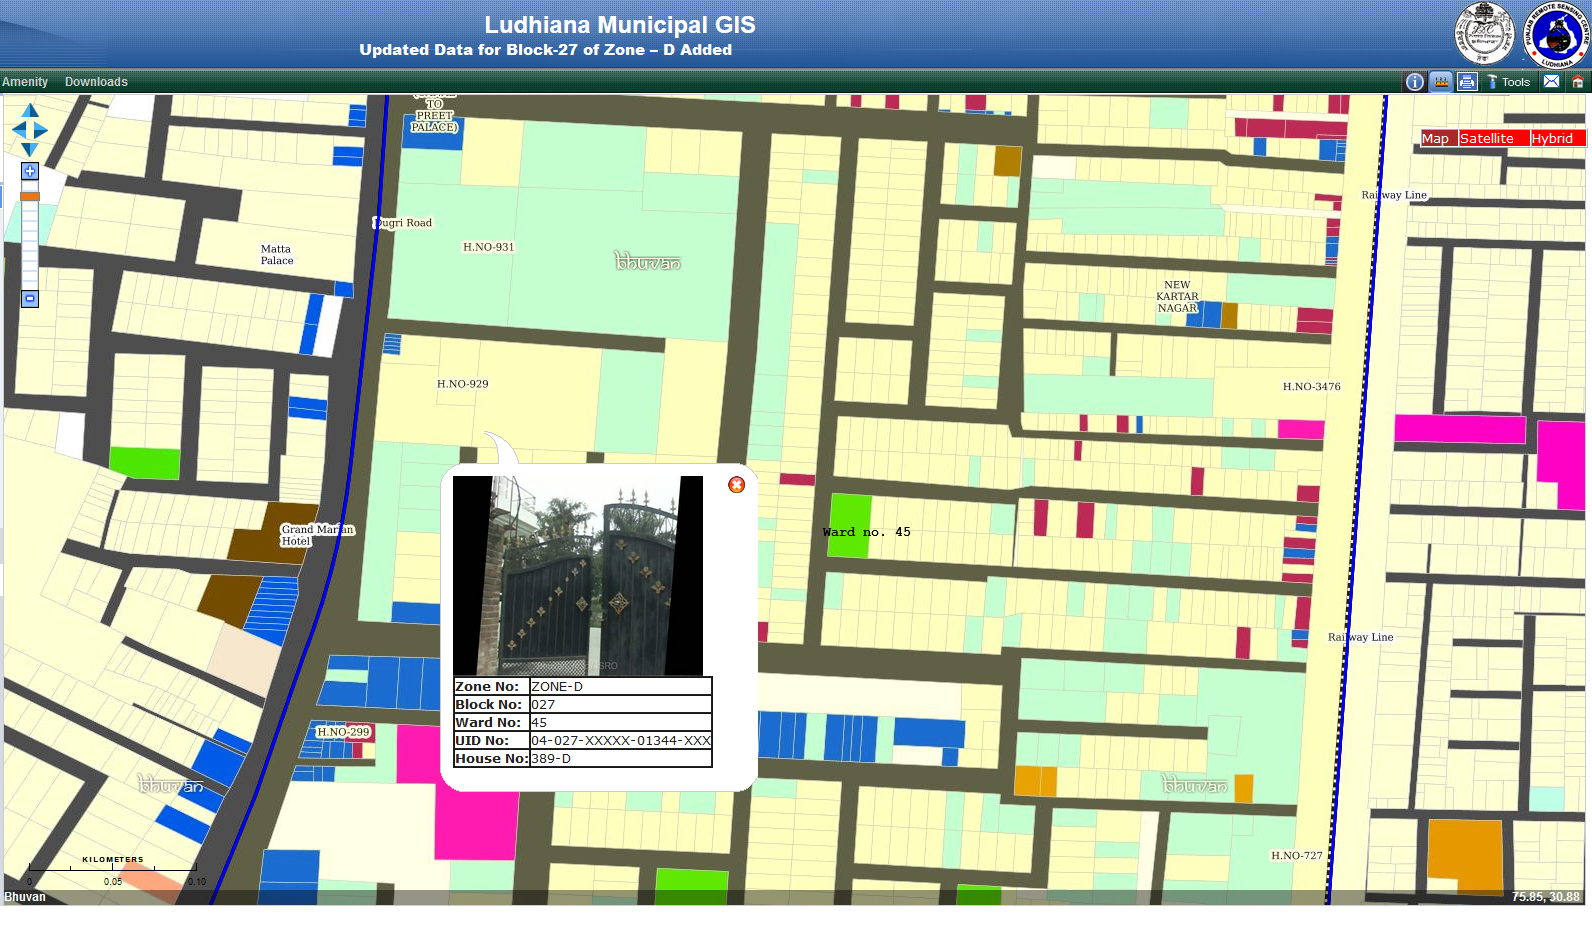Image resolution: width=1592 pixels, height=927 pixels.
Task: Close the property info popup
Action: pos(736,485)
